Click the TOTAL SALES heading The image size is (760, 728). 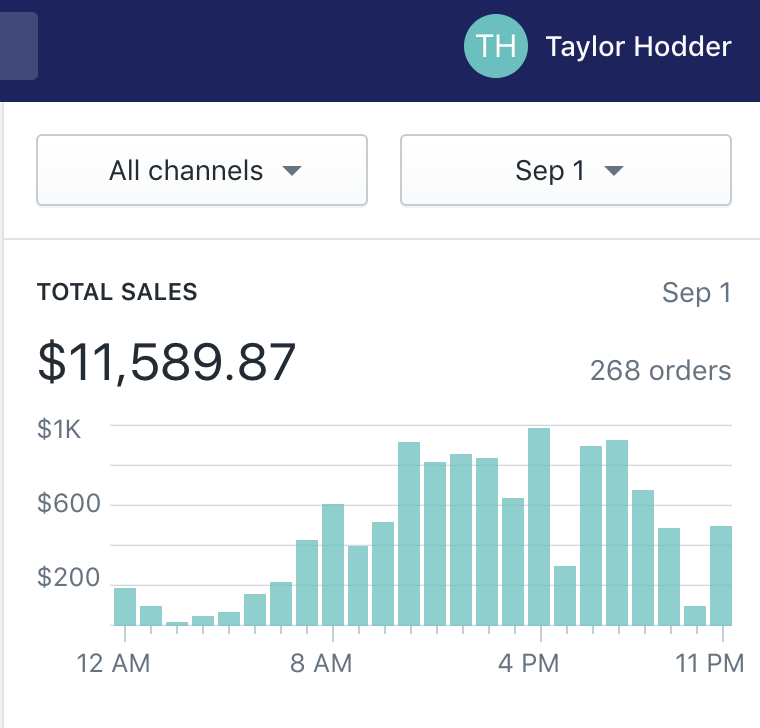pyautogui.click(x=117, y=293)
